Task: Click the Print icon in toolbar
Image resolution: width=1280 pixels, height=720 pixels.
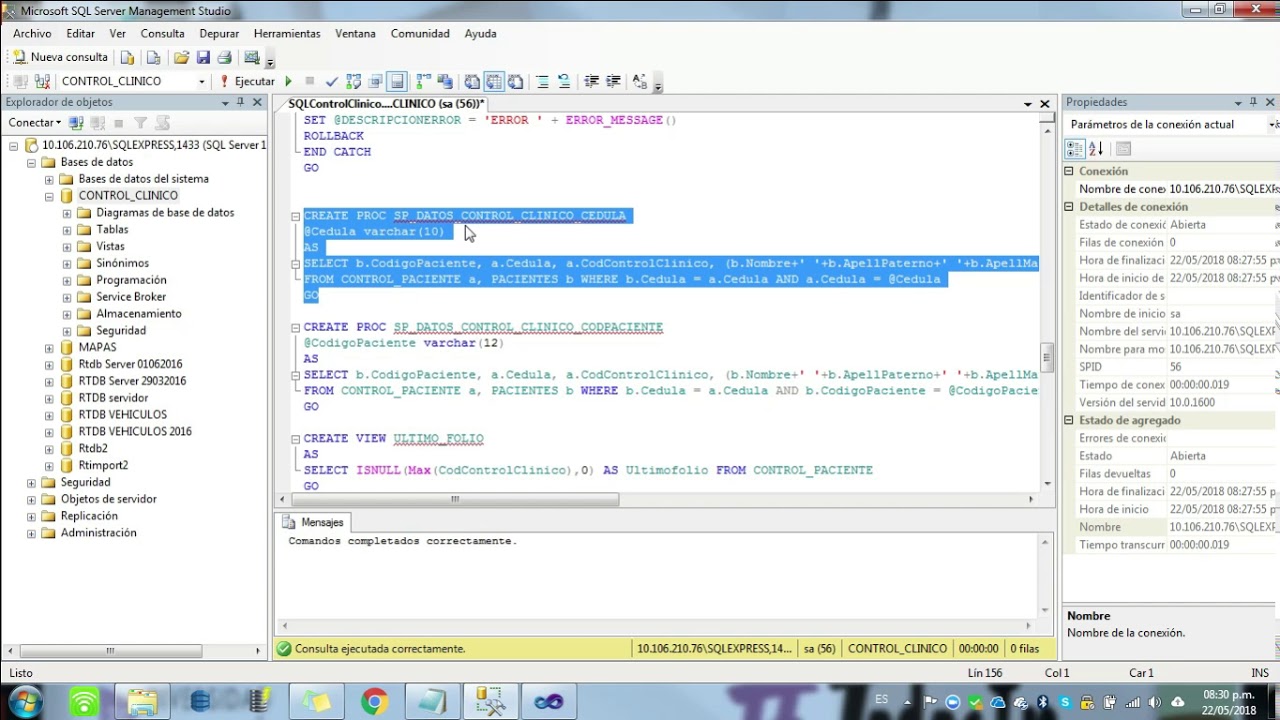Action: point(225,57)
